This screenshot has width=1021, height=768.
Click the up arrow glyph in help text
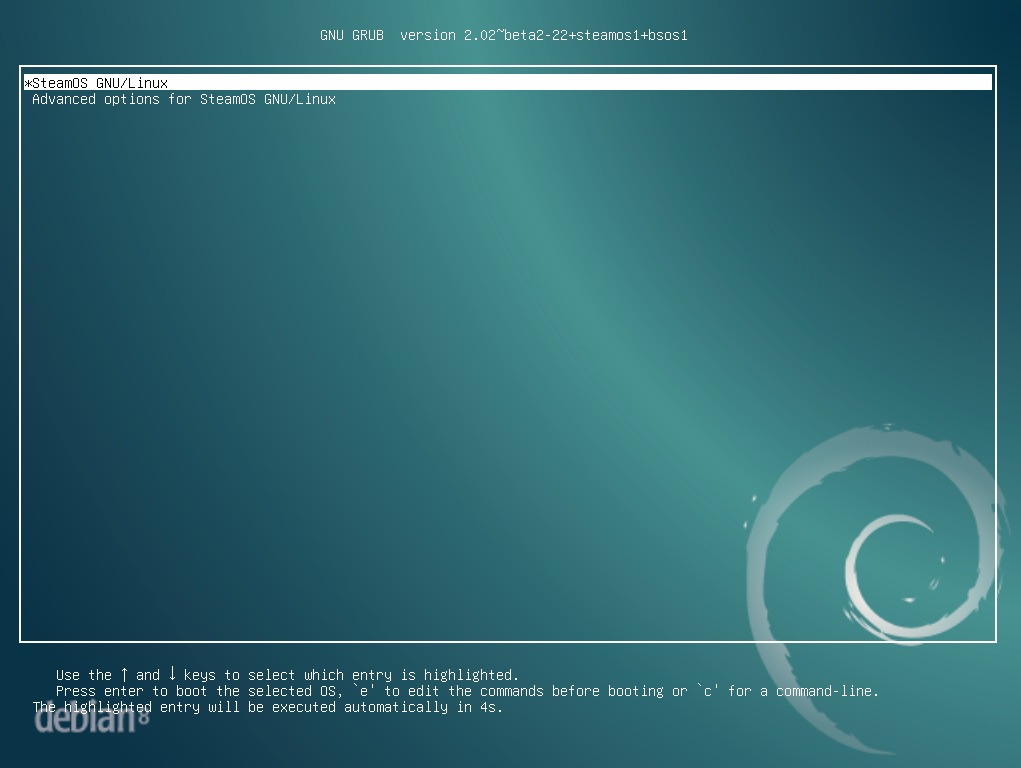(x=124, y=674)
